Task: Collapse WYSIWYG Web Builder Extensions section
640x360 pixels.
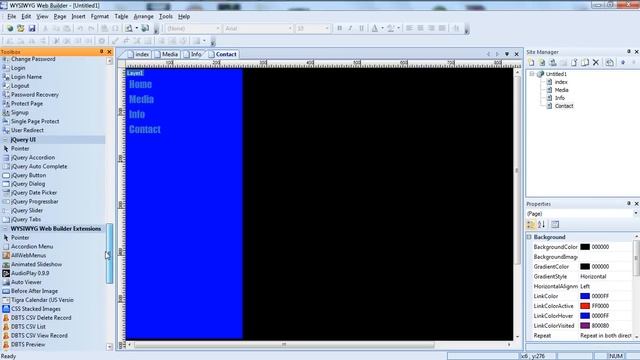Action: 5,229
